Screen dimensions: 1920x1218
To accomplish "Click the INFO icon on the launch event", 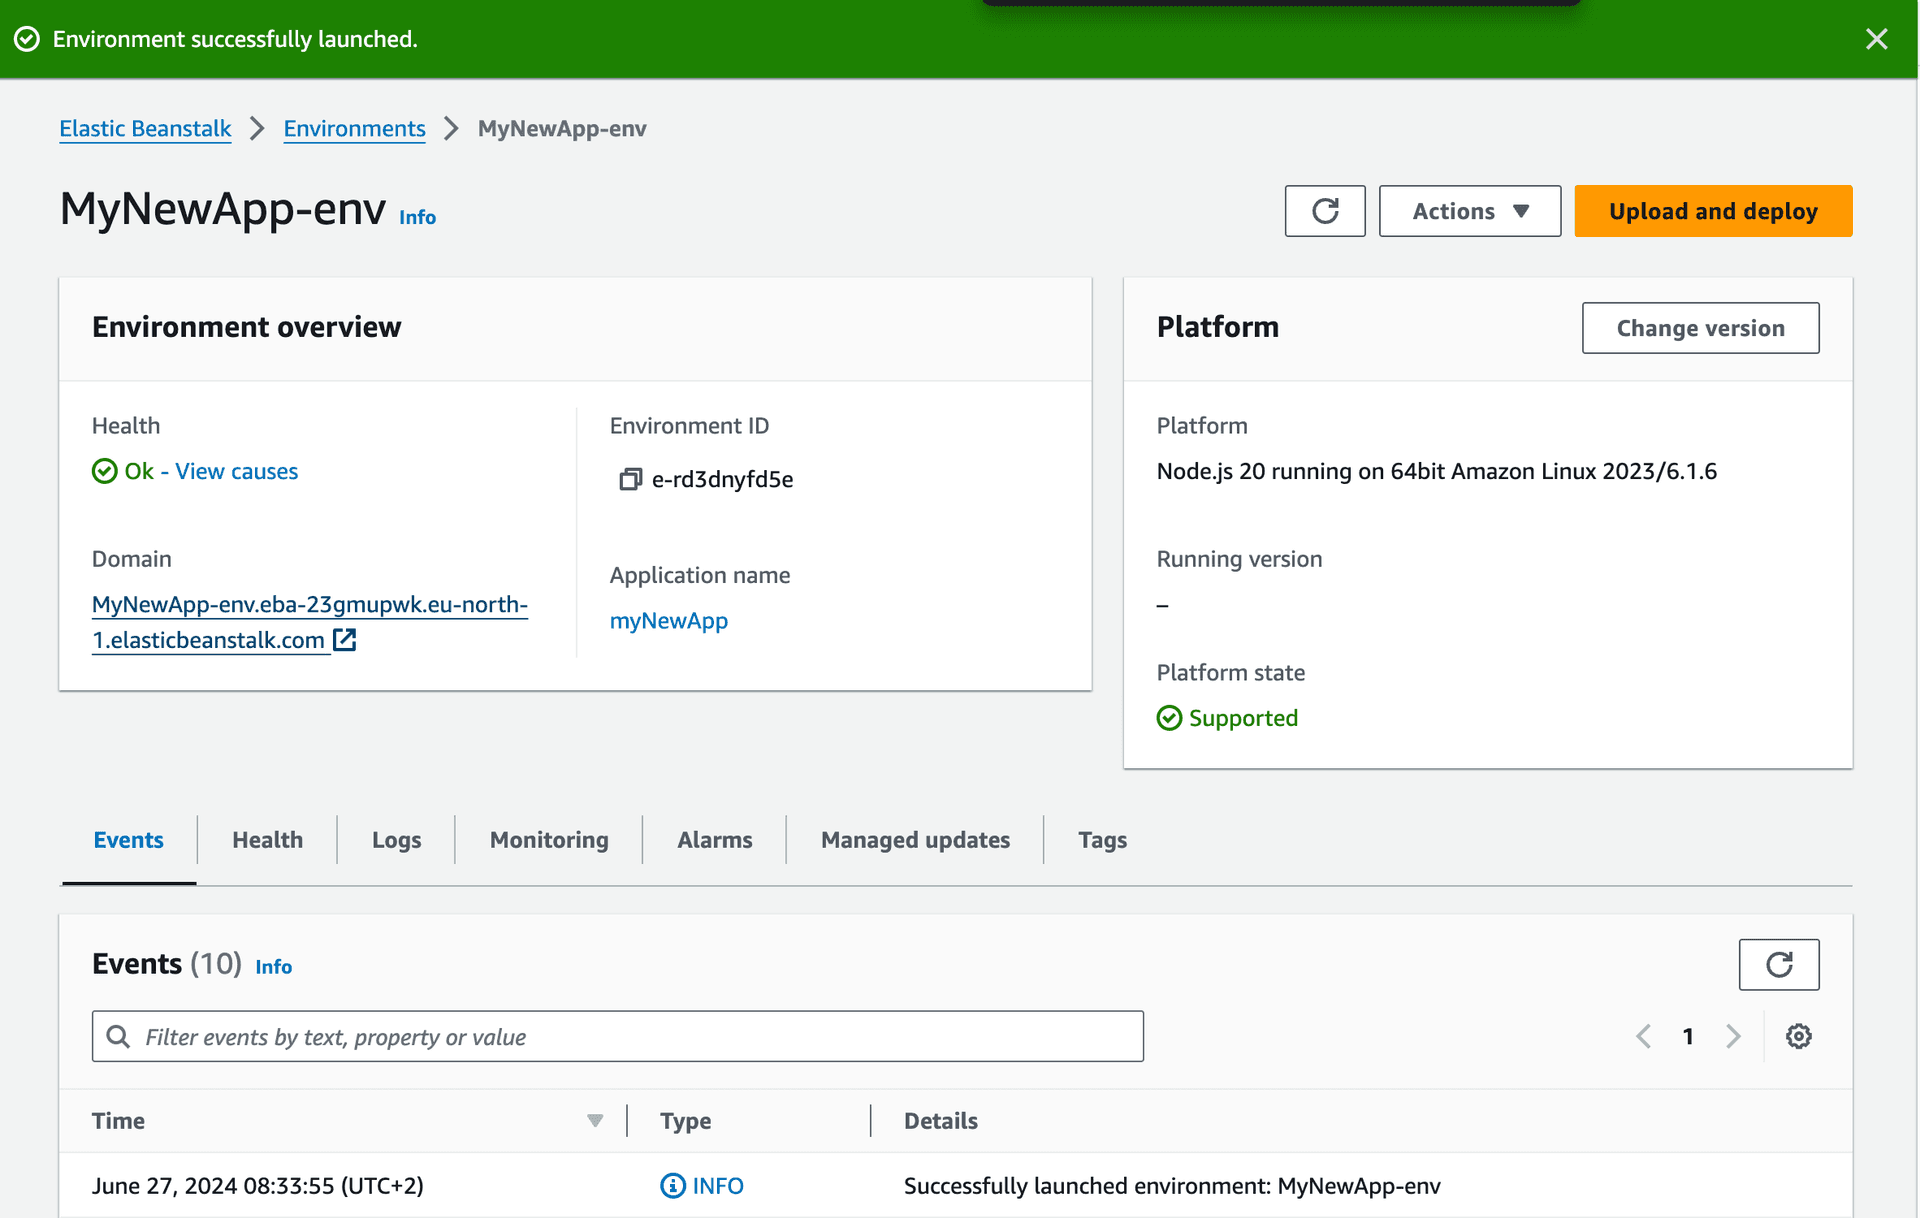I will coord(673,1185).
